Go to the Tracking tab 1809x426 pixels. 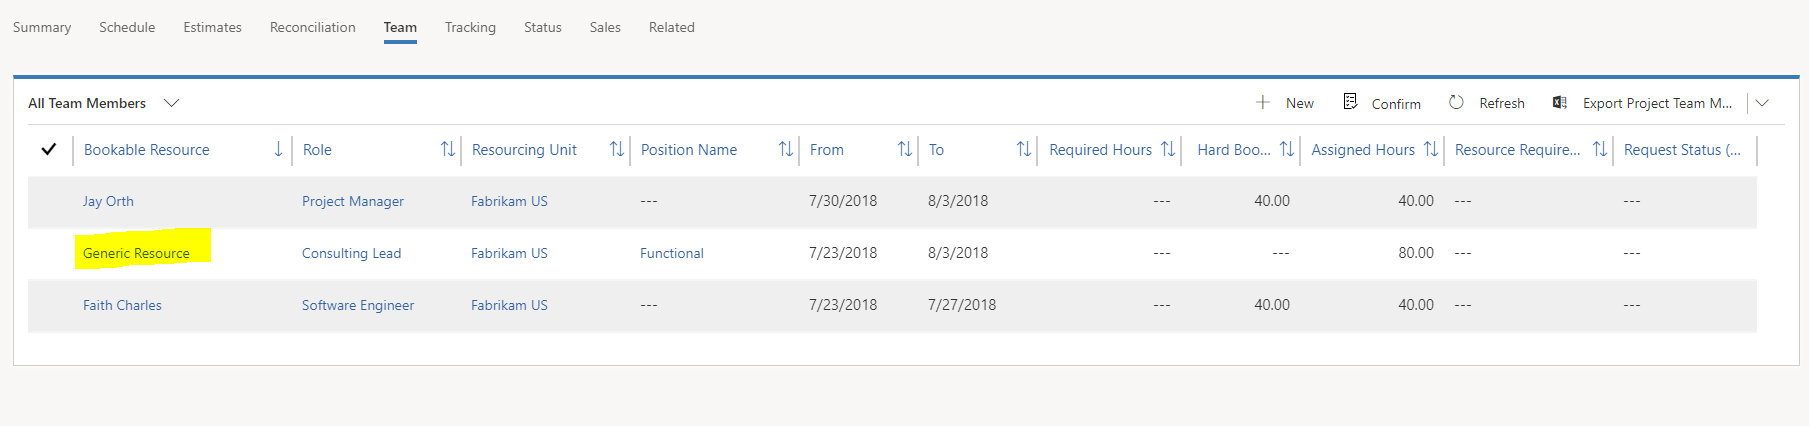[470, 27]
